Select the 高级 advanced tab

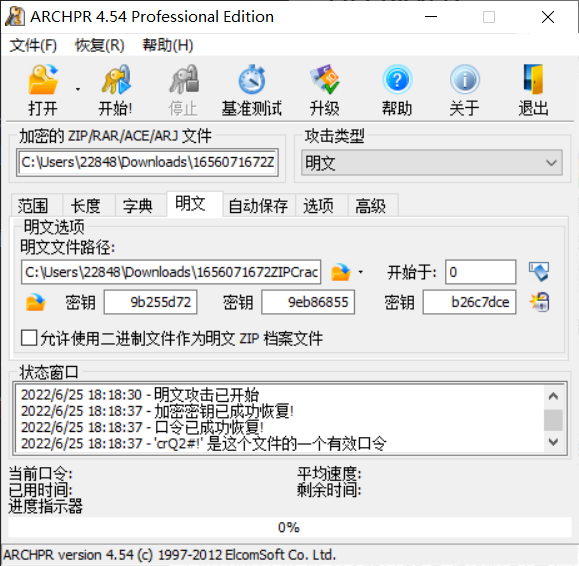click(370, 206)
